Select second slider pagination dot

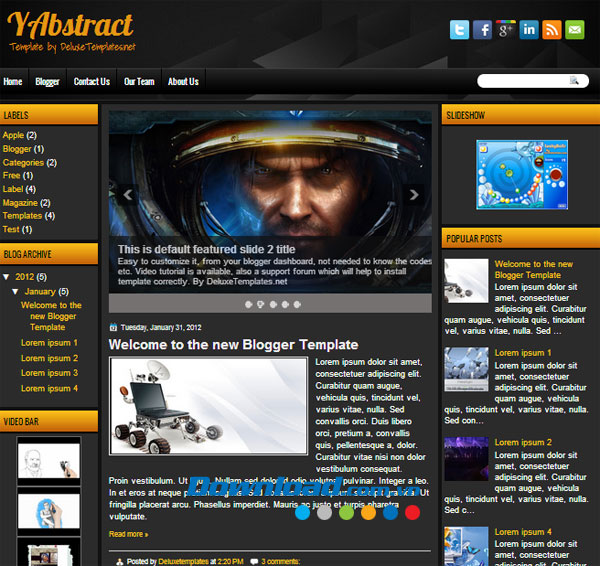pos(261,305)
